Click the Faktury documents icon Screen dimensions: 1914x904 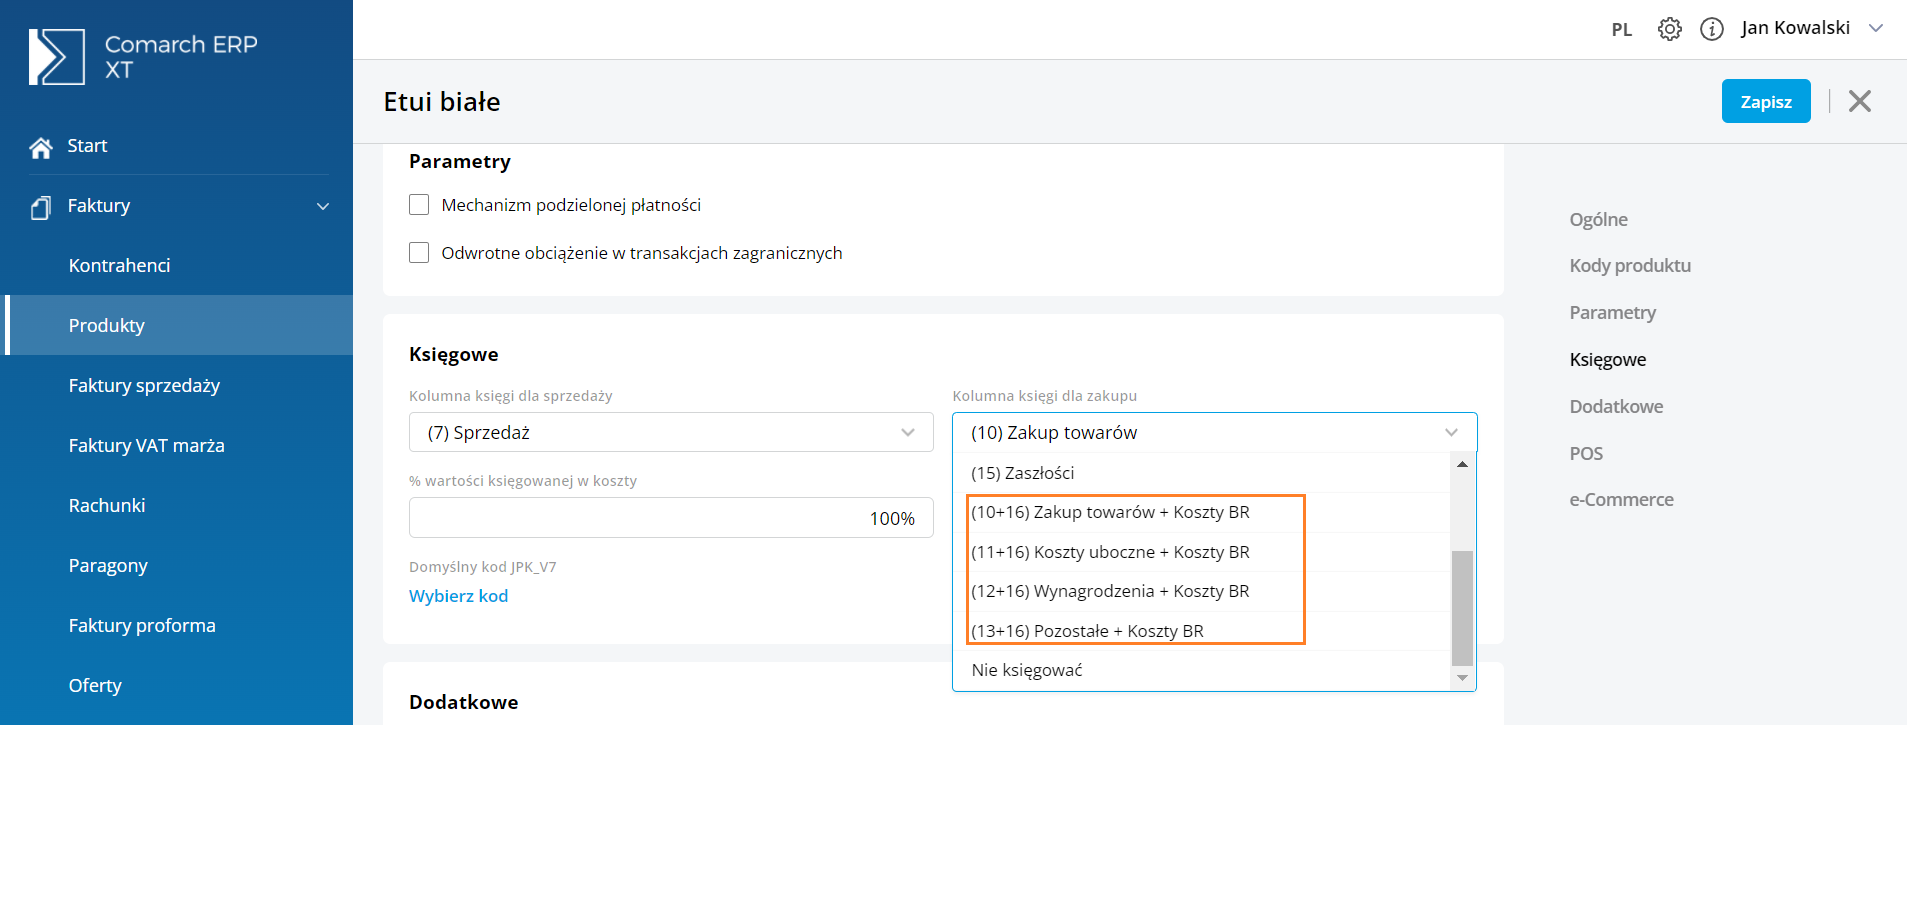41,207
